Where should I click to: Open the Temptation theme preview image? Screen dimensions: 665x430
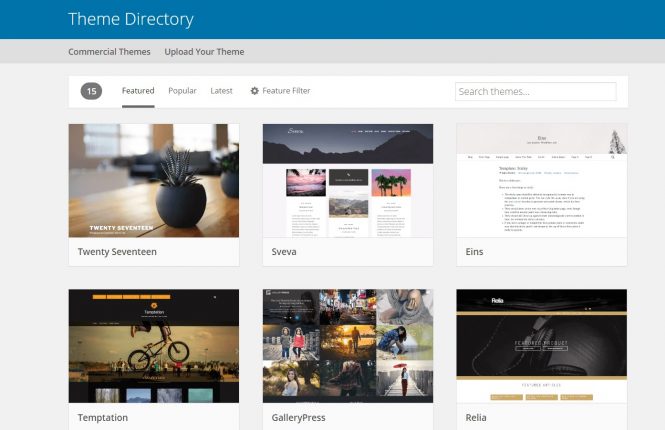(x=154, y=346)
